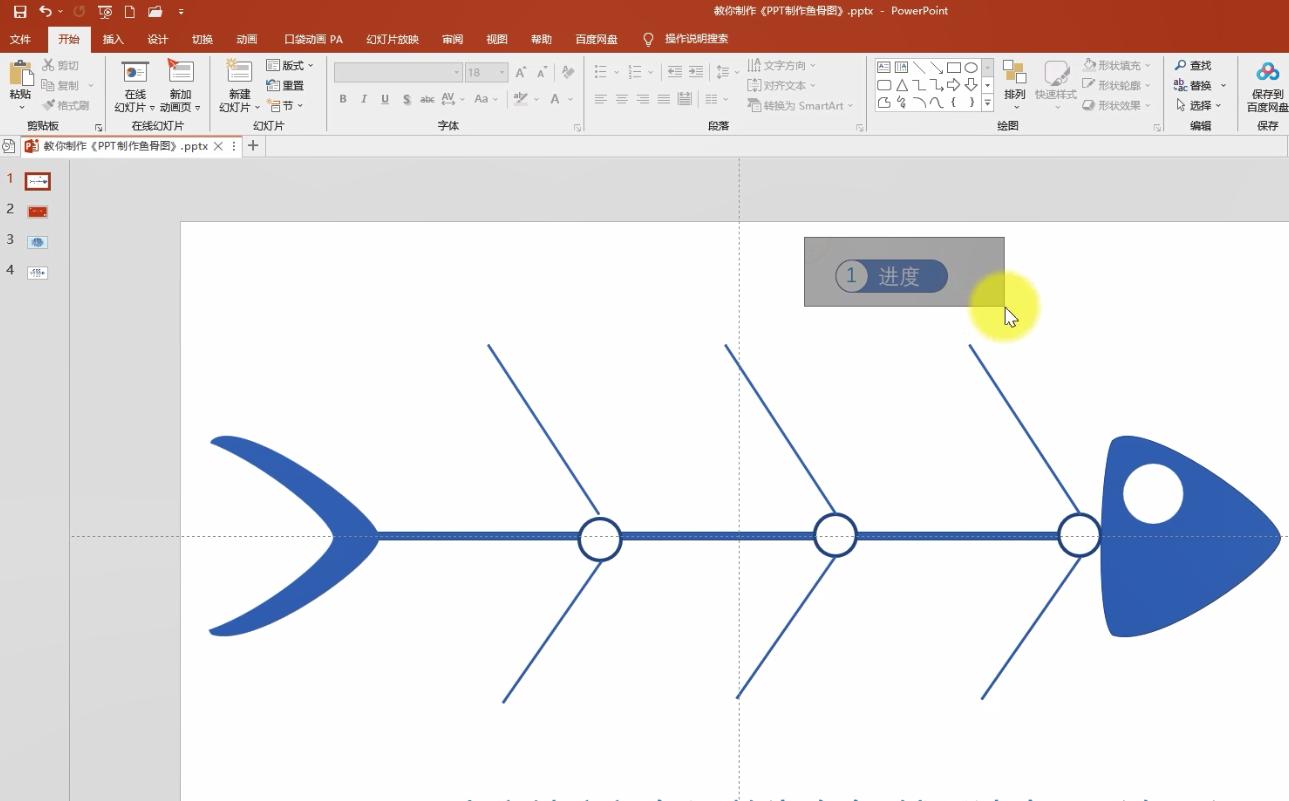
Task: Toggle Bold formatting button
Action: 343,99
